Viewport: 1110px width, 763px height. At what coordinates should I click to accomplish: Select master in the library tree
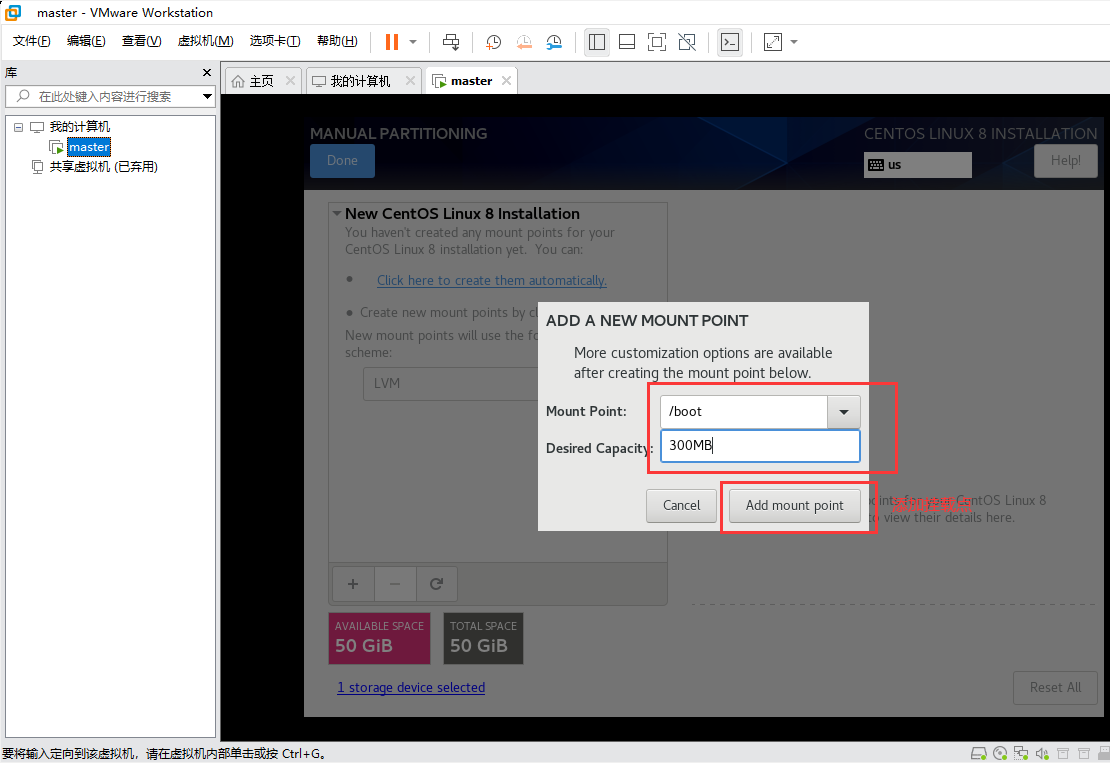(x=88, y=147)
